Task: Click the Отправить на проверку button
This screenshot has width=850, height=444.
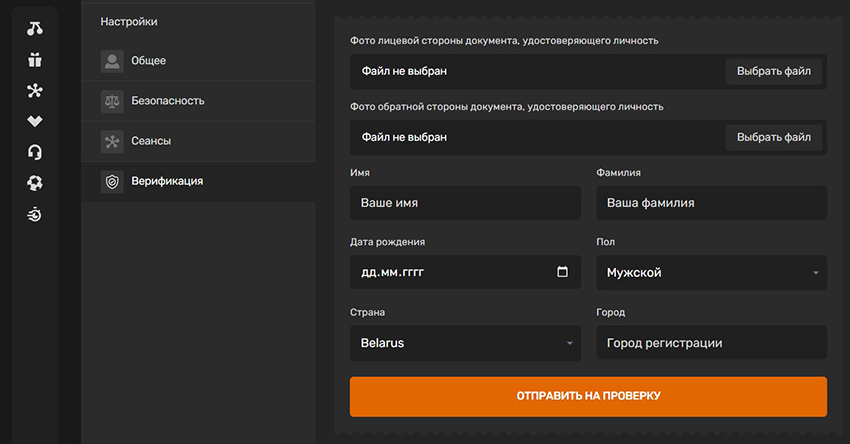Action: tap(588, 396)
